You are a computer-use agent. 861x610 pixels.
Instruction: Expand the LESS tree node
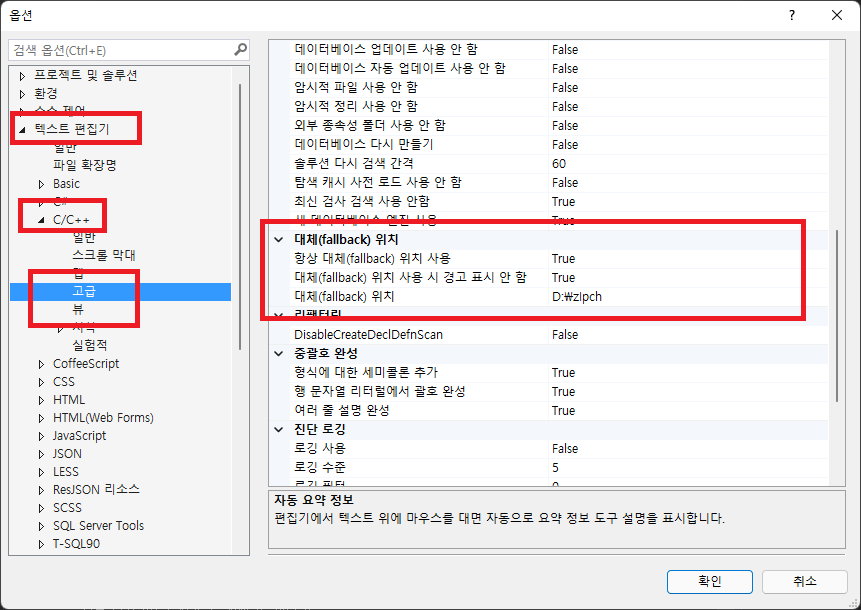(41, 472)
